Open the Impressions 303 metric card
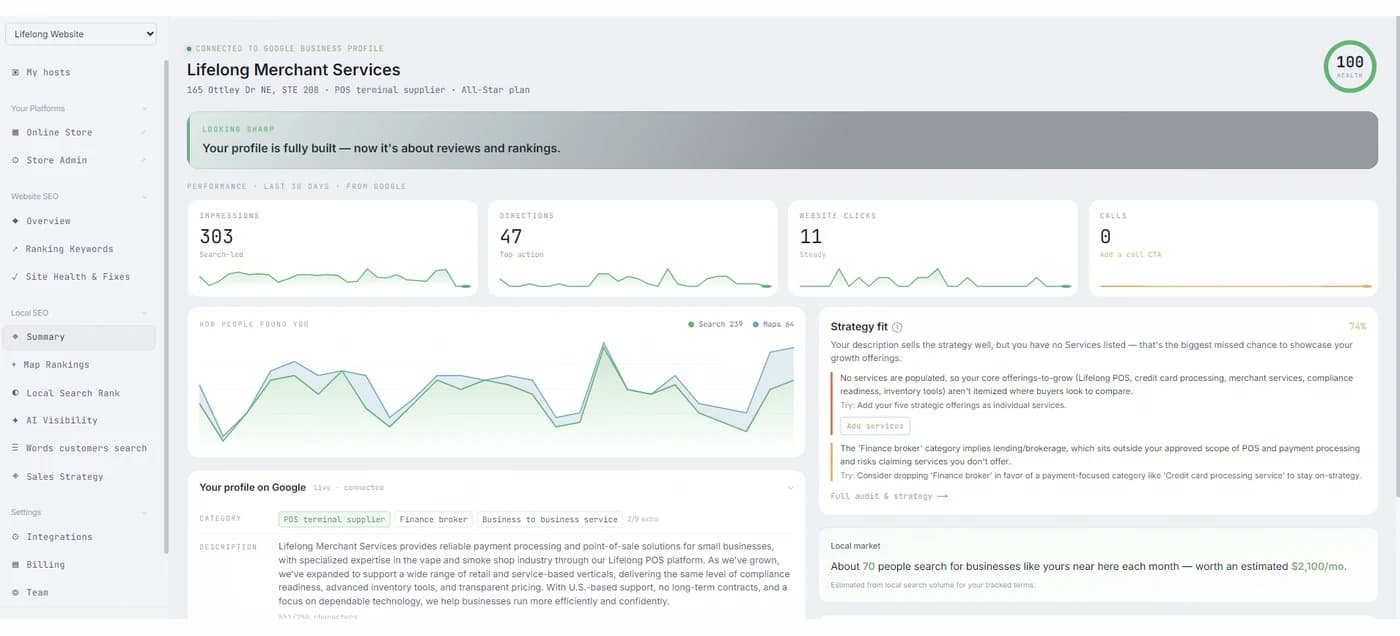This screenshot has width=1400, height=636. pyautogui.click(x=332, y=248)
